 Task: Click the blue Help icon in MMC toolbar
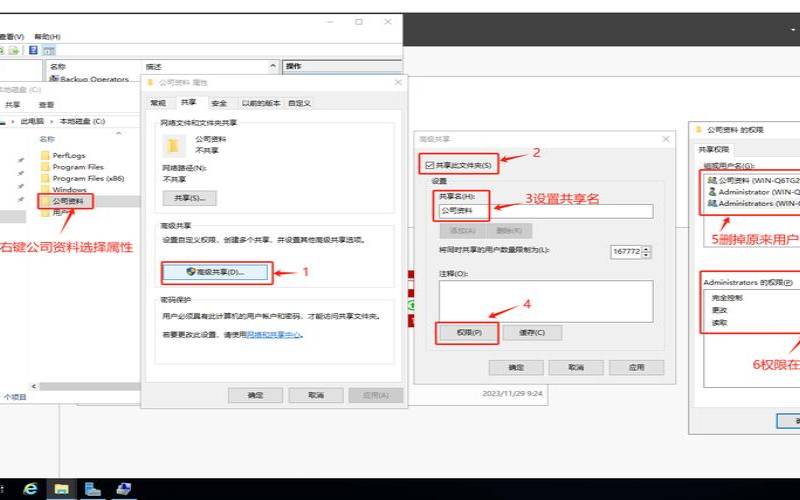(33, 50)
